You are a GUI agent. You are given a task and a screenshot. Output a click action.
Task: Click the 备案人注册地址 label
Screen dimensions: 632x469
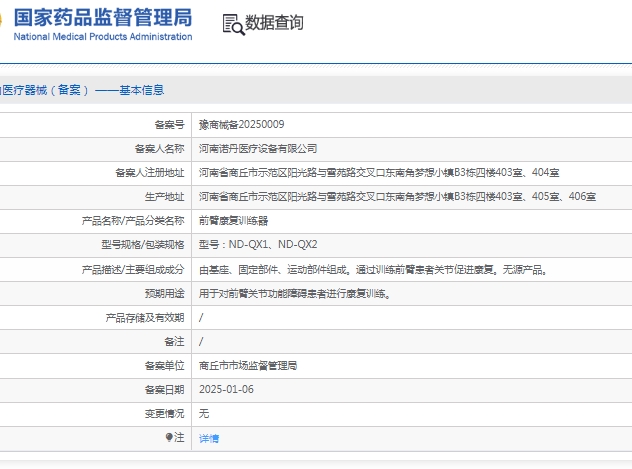point(150,172)
